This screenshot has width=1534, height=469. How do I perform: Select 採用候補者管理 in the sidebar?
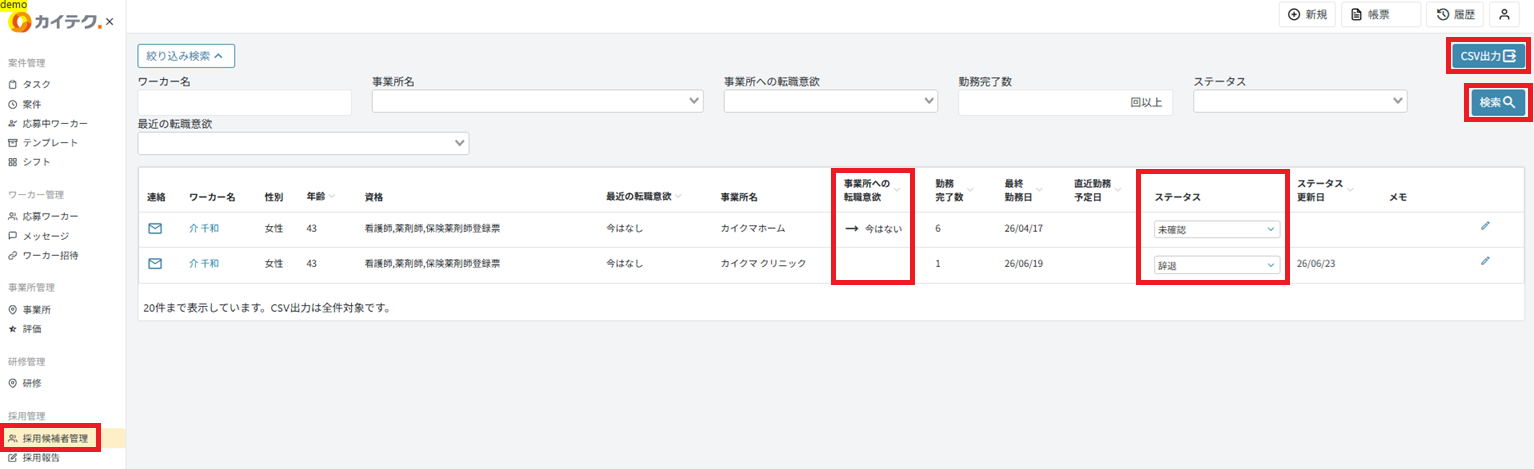(55, 438)
